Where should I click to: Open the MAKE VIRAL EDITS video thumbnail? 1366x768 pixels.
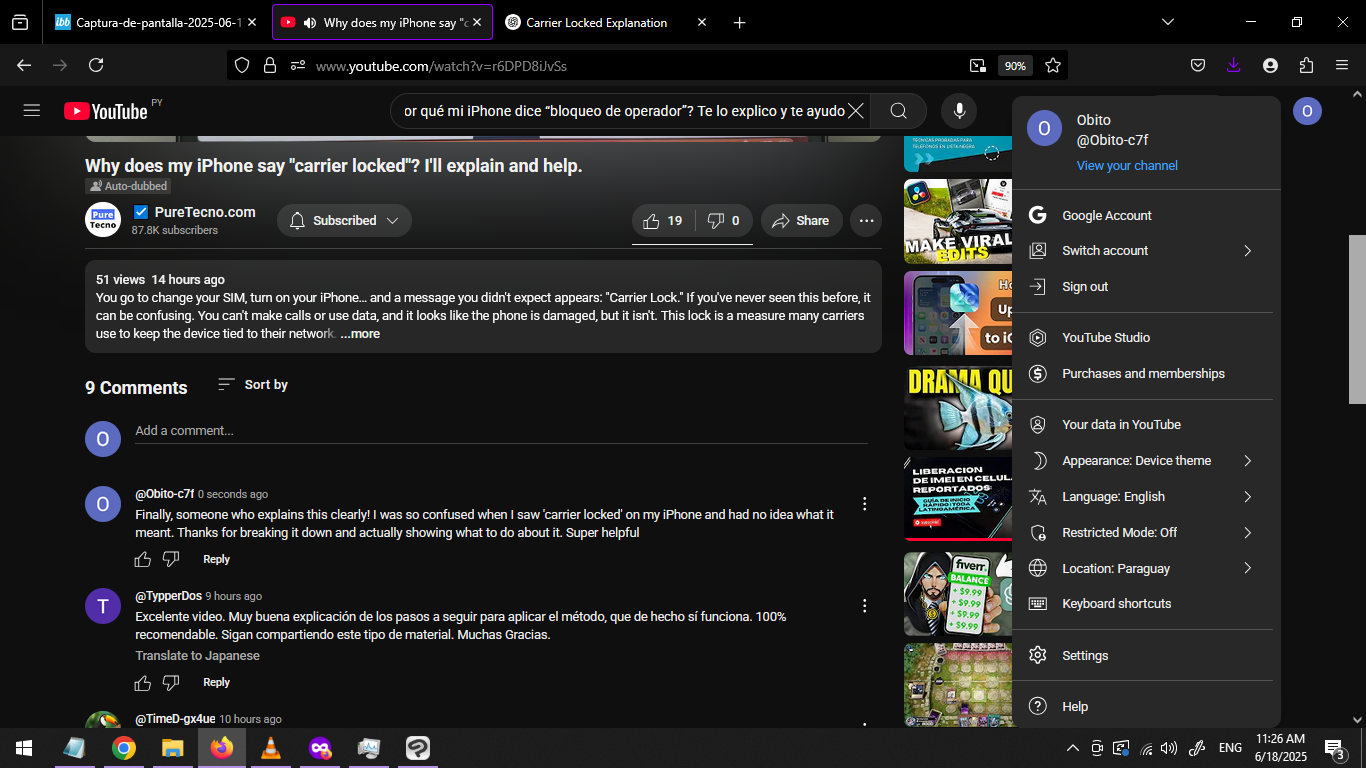[x=958, y=222]
